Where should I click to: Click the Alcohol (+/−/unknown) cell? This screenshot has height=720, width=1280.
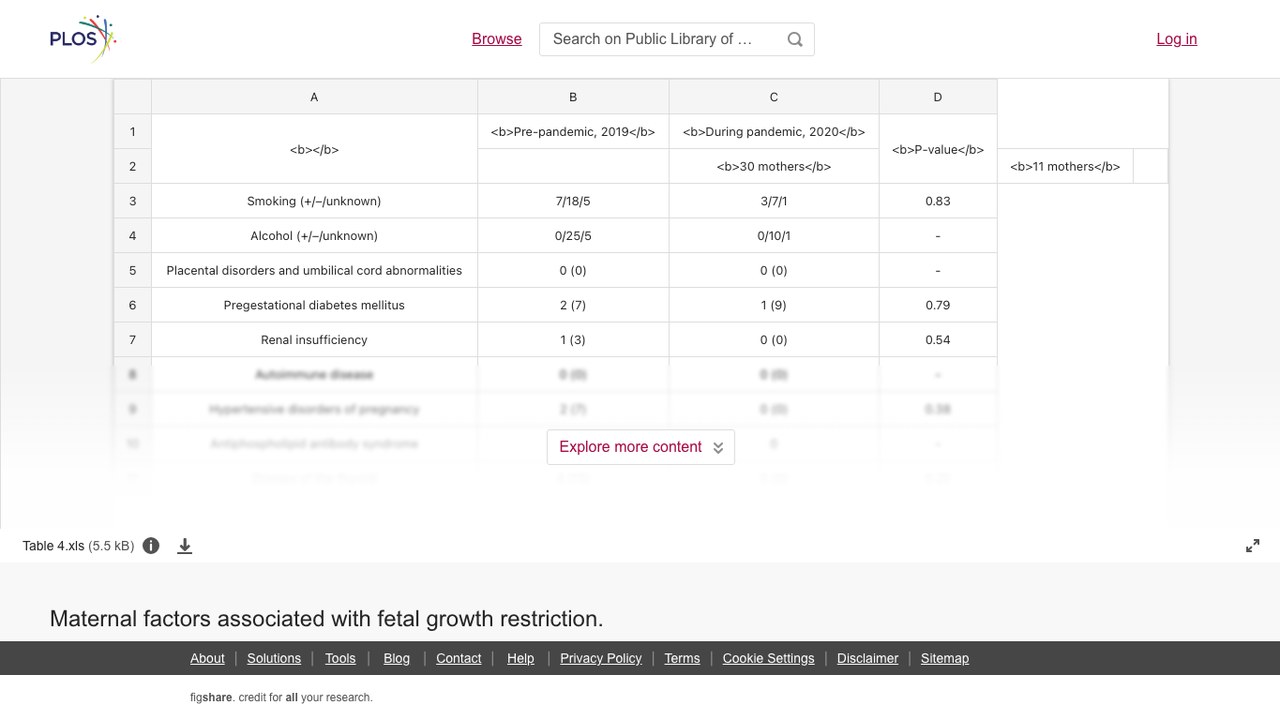tap(314, 236)
